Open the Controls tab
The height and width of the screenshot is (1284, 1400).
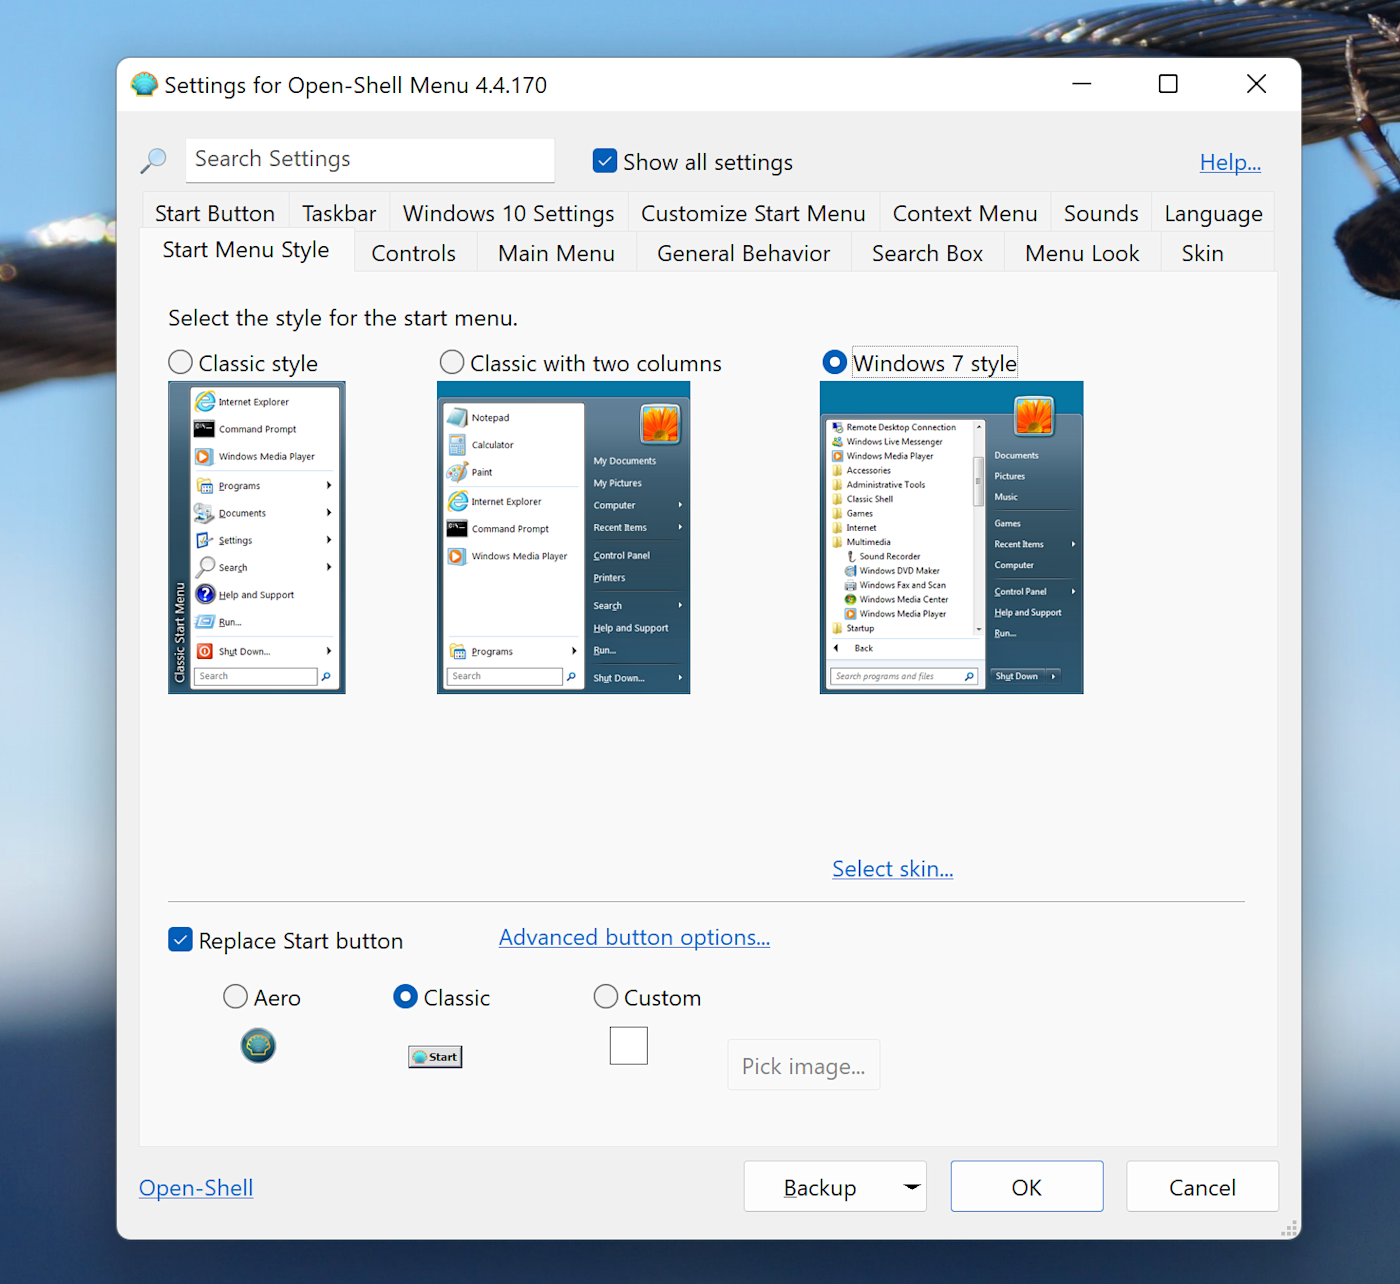pos(413,253)
